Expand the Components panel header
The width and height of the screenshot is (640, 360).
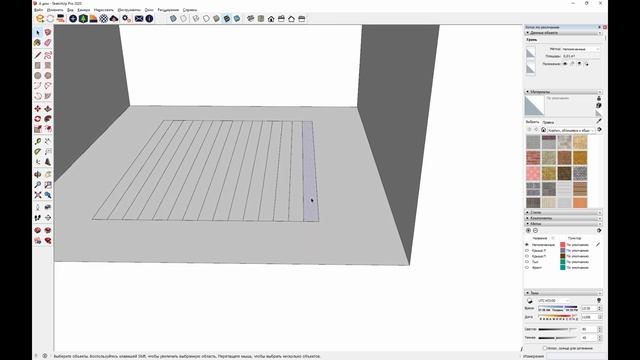563,218
